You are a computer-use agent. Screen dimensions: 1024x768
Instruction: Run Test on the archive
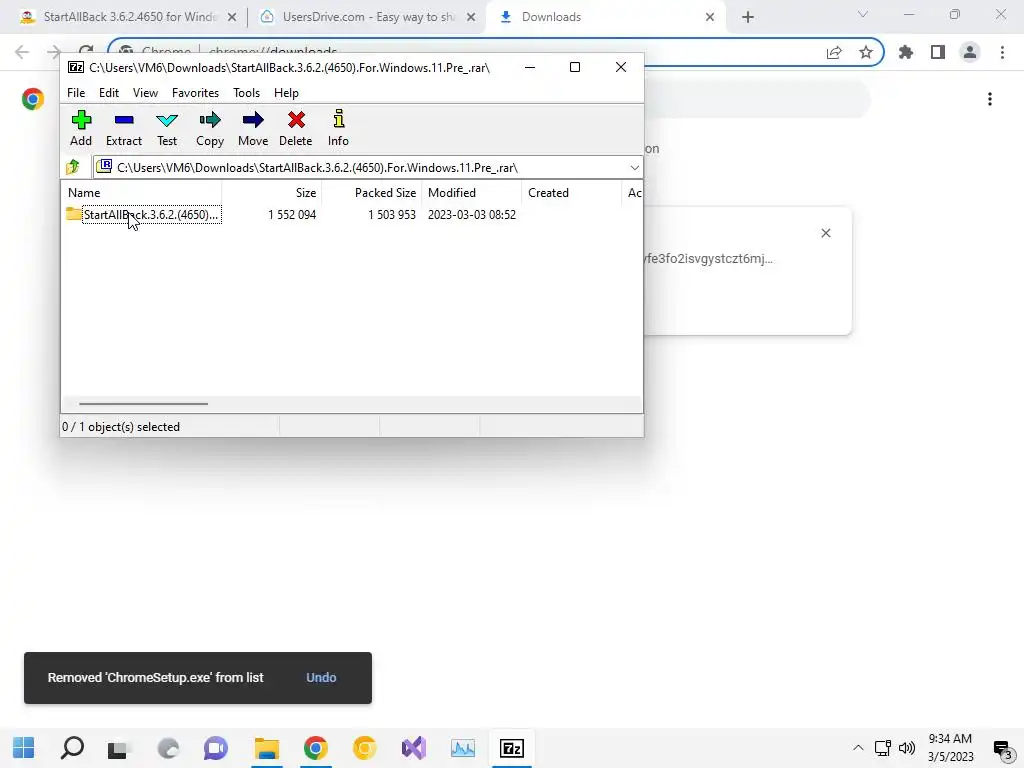(x=167, y=128)
